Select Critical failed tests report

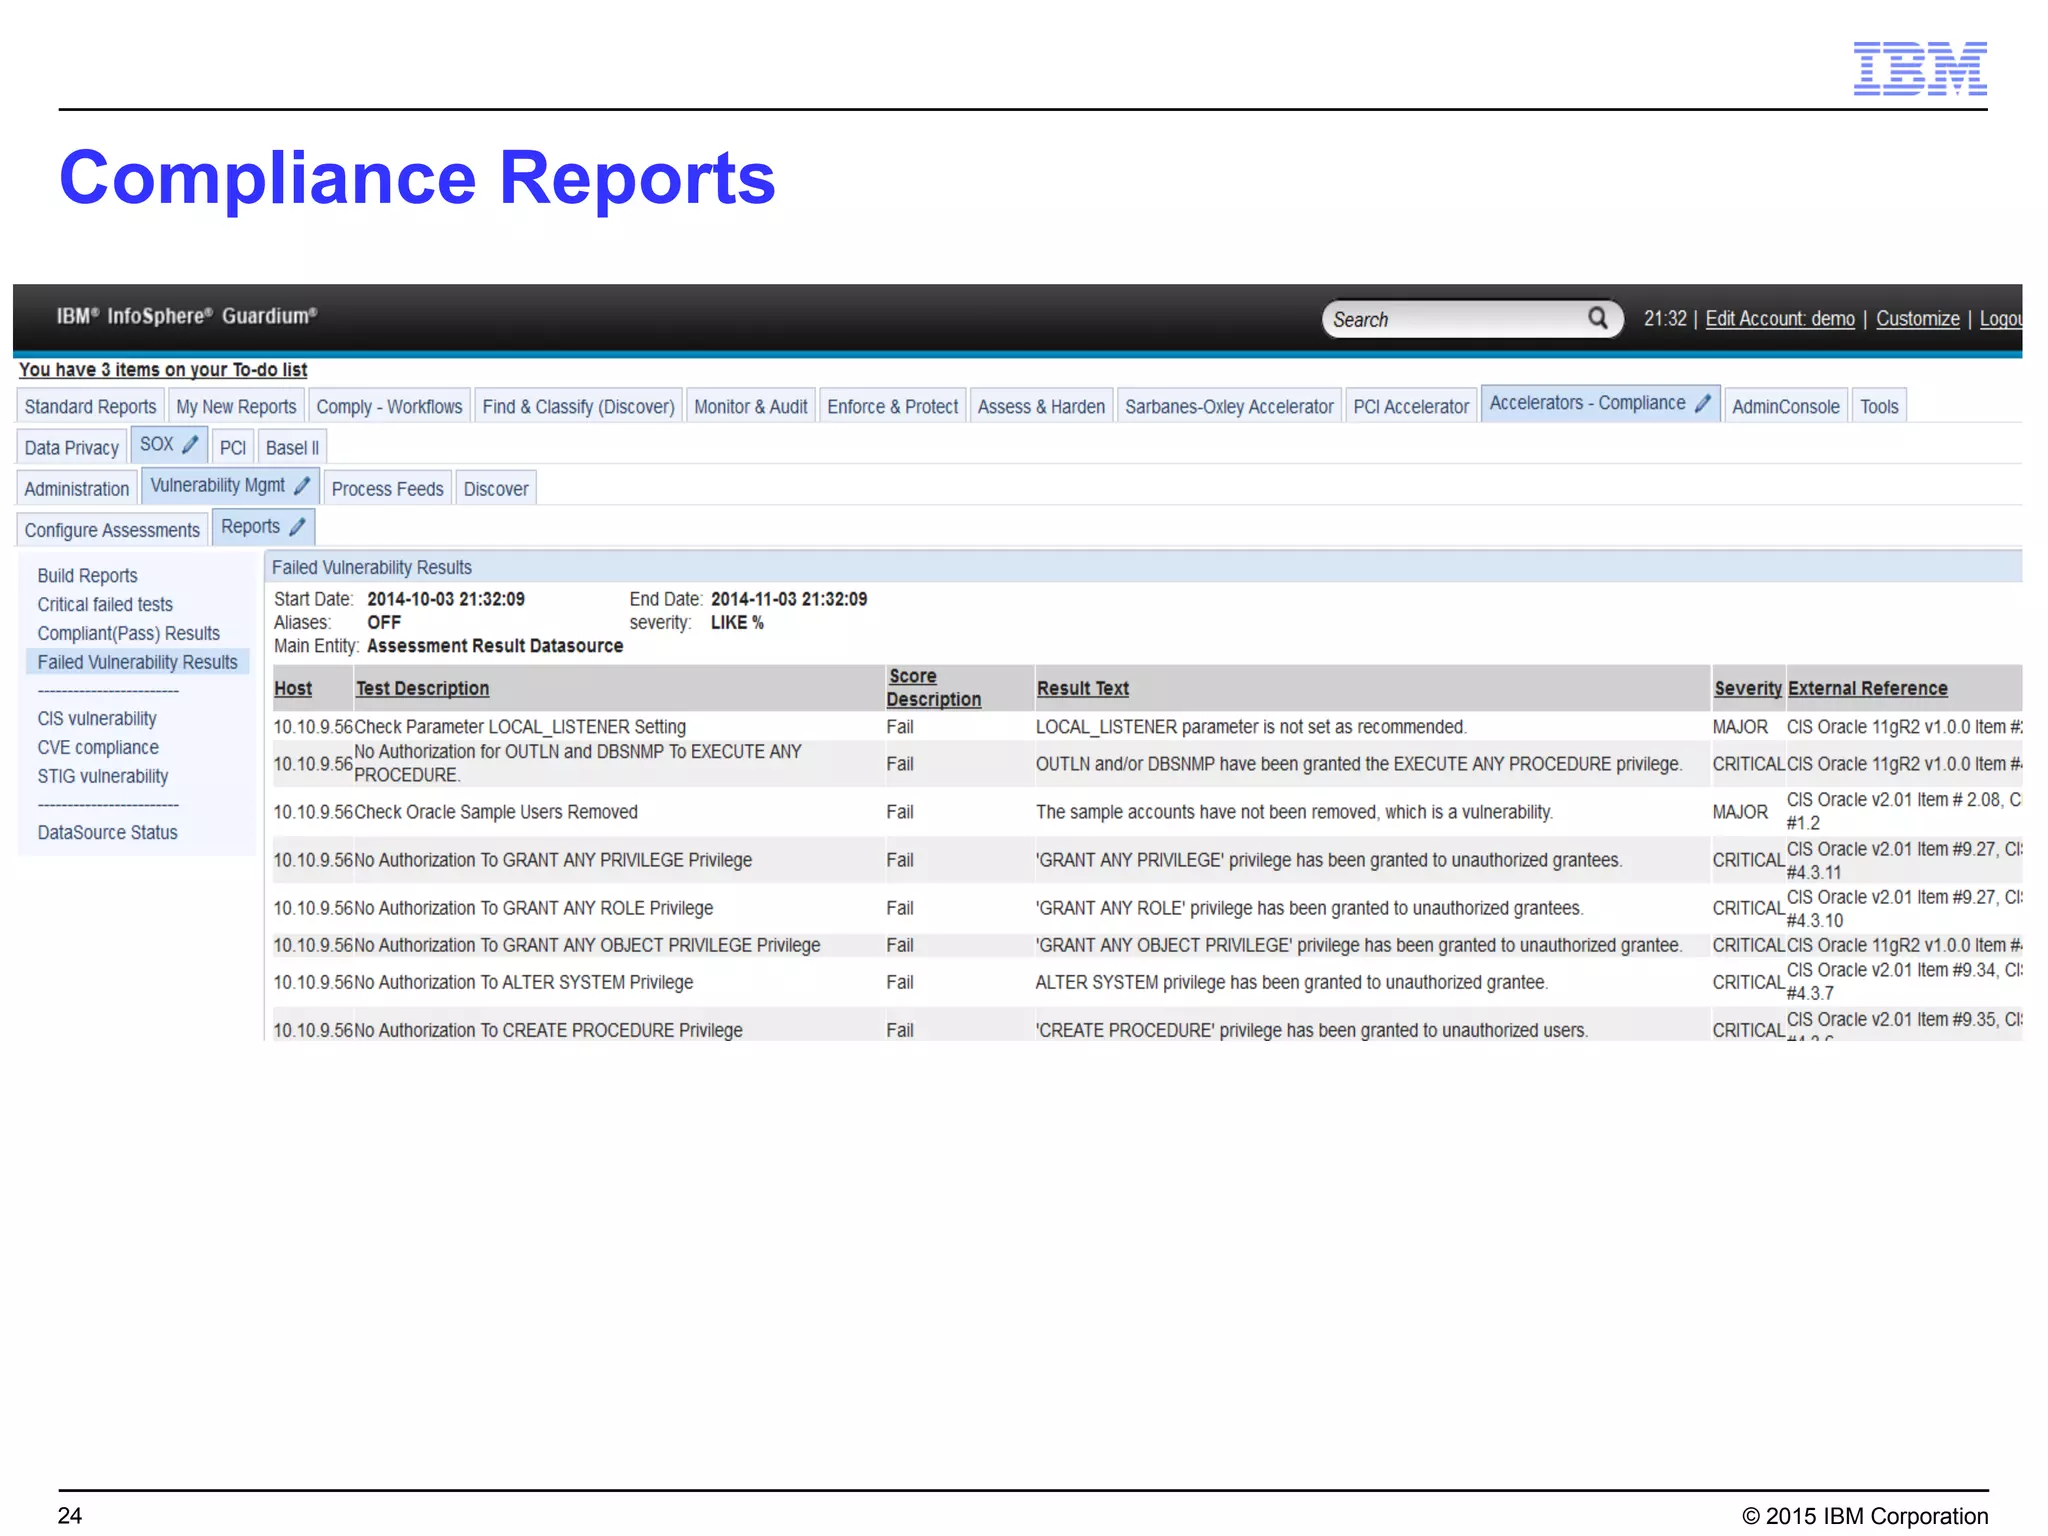pos(105,605)
